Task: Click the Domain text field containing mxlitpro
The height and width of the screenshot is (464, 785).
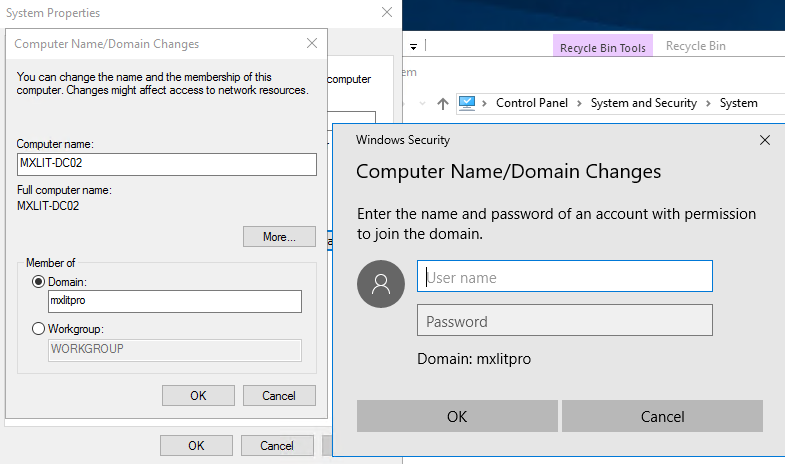Action: pos(174,301)
